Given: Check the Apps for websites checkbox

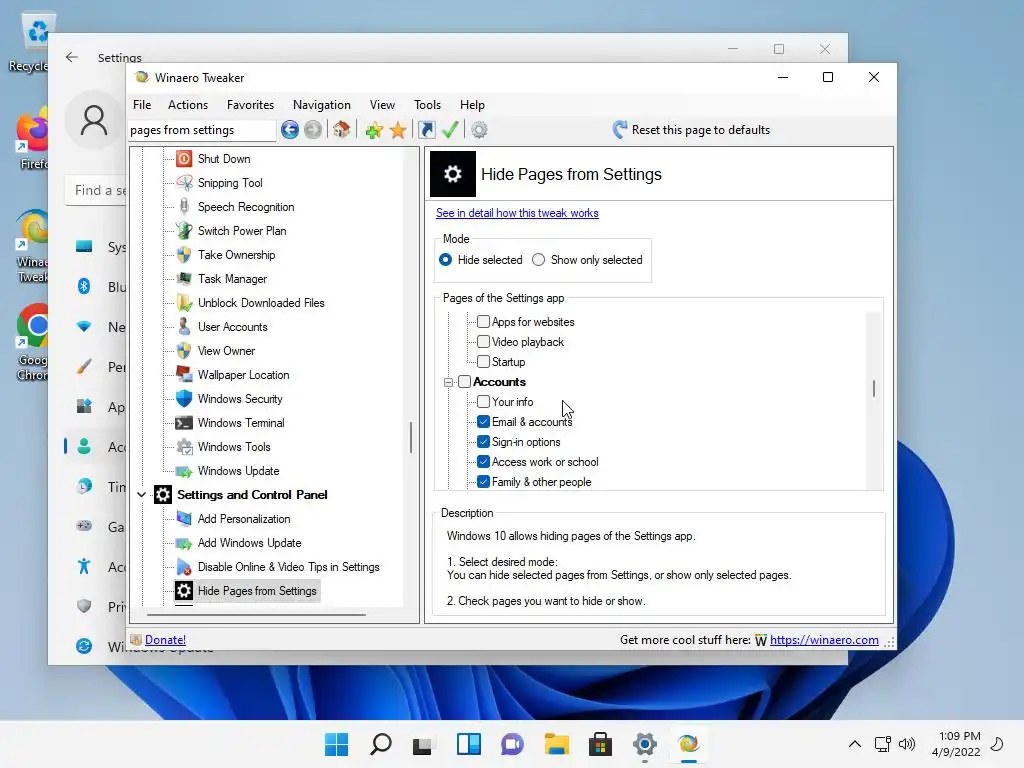Looking at the screenshot, I should (483, 321).
